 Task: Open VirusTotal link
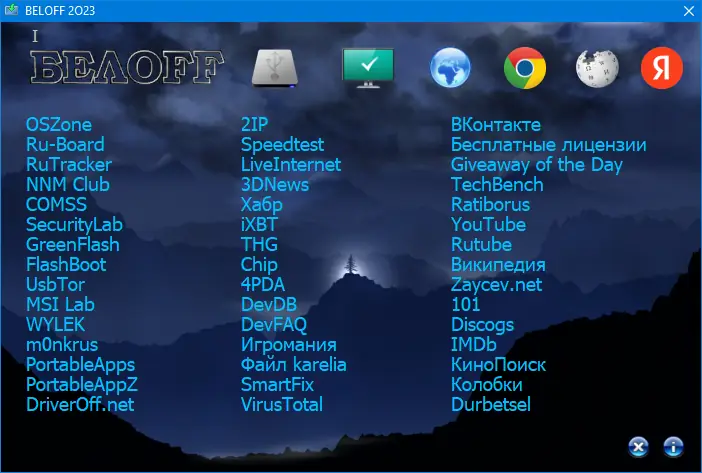click(x=282, y=405)
